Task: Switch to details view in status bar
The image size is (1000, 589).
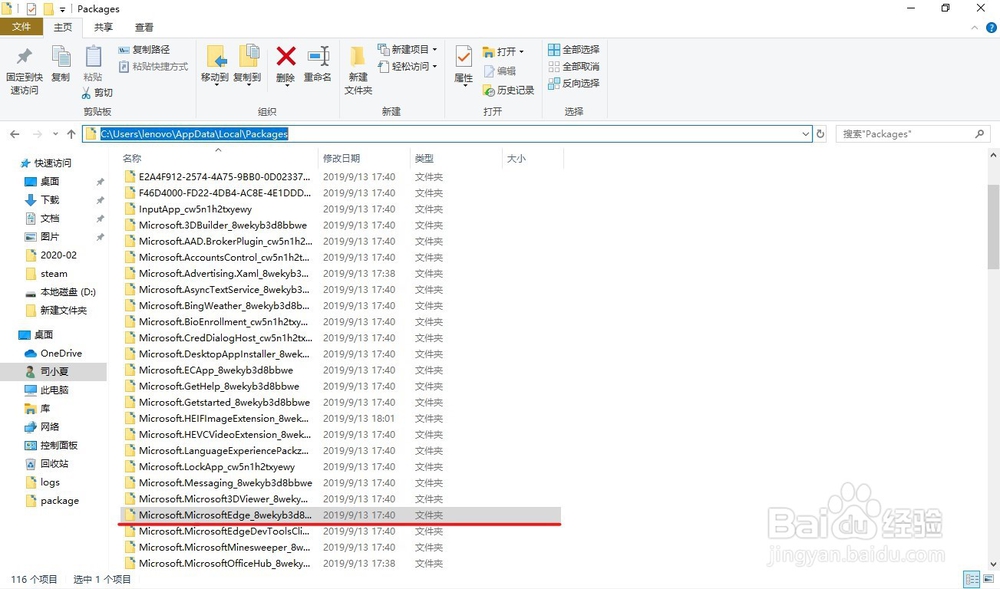Action: point(971,579)
